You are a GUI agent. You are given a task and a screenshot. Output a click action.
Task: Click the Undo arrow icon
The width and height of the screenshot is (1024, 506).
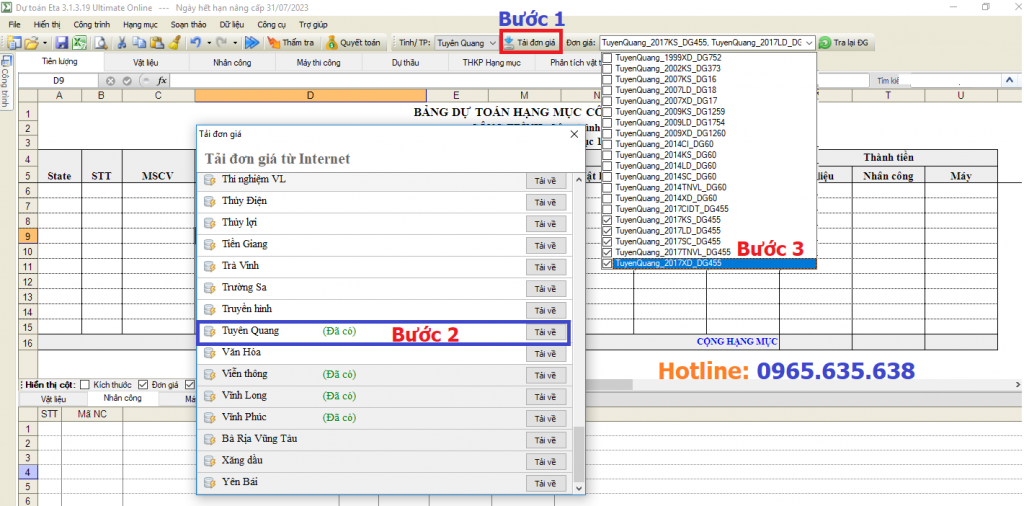click(x=195, y=43)
